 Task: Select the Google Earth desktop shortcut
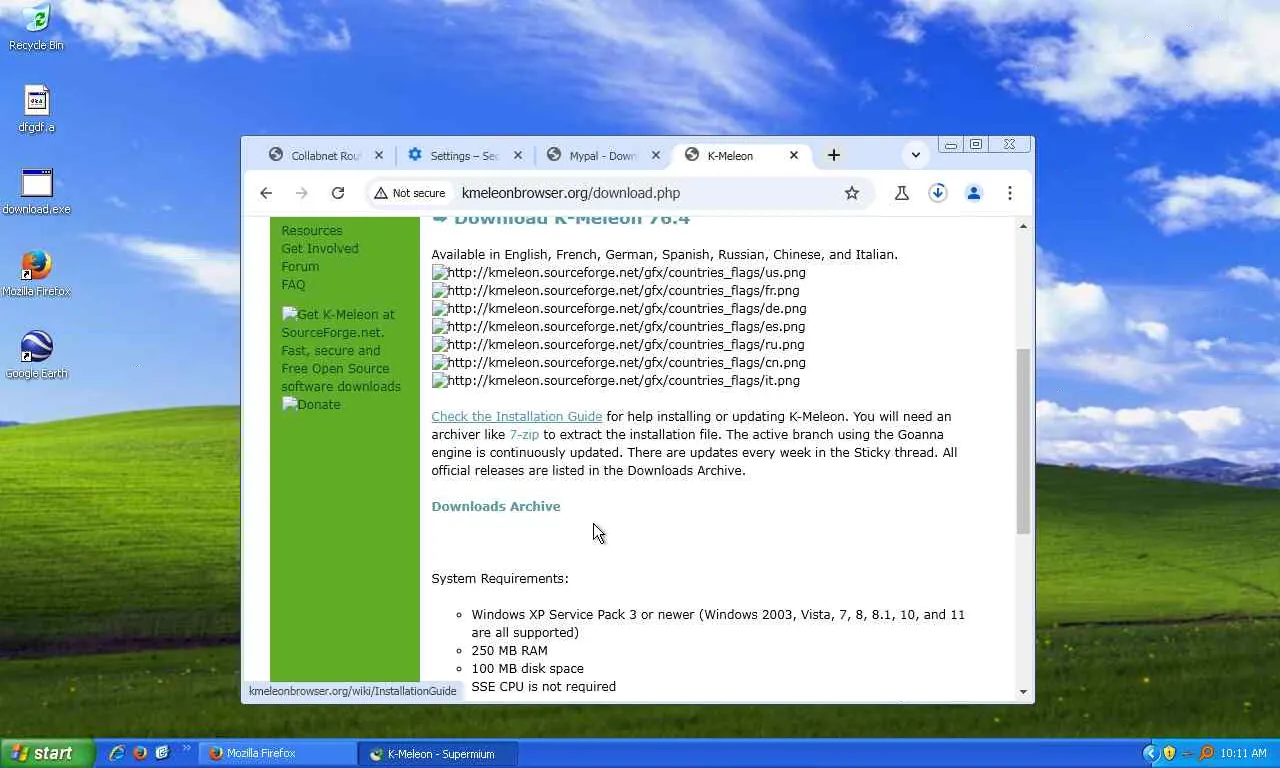point(36,355)
